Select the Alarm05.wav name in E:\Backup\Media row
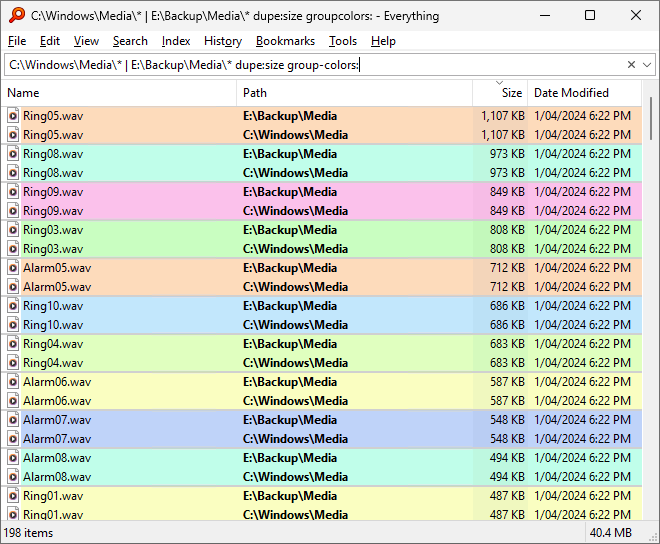Image resolution: width=660 pixels, height=544 pixels. click(x=57, y=268)
